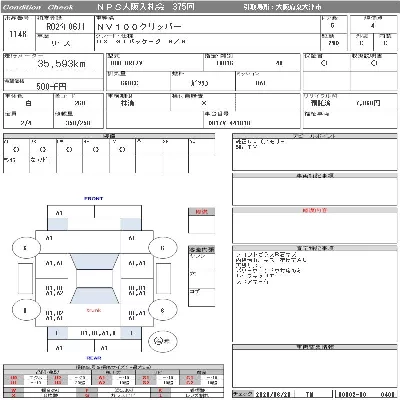The height and width of the screenshot is (400, 400).
Task: Select the lot number "1148"
Action: [18, 34]
